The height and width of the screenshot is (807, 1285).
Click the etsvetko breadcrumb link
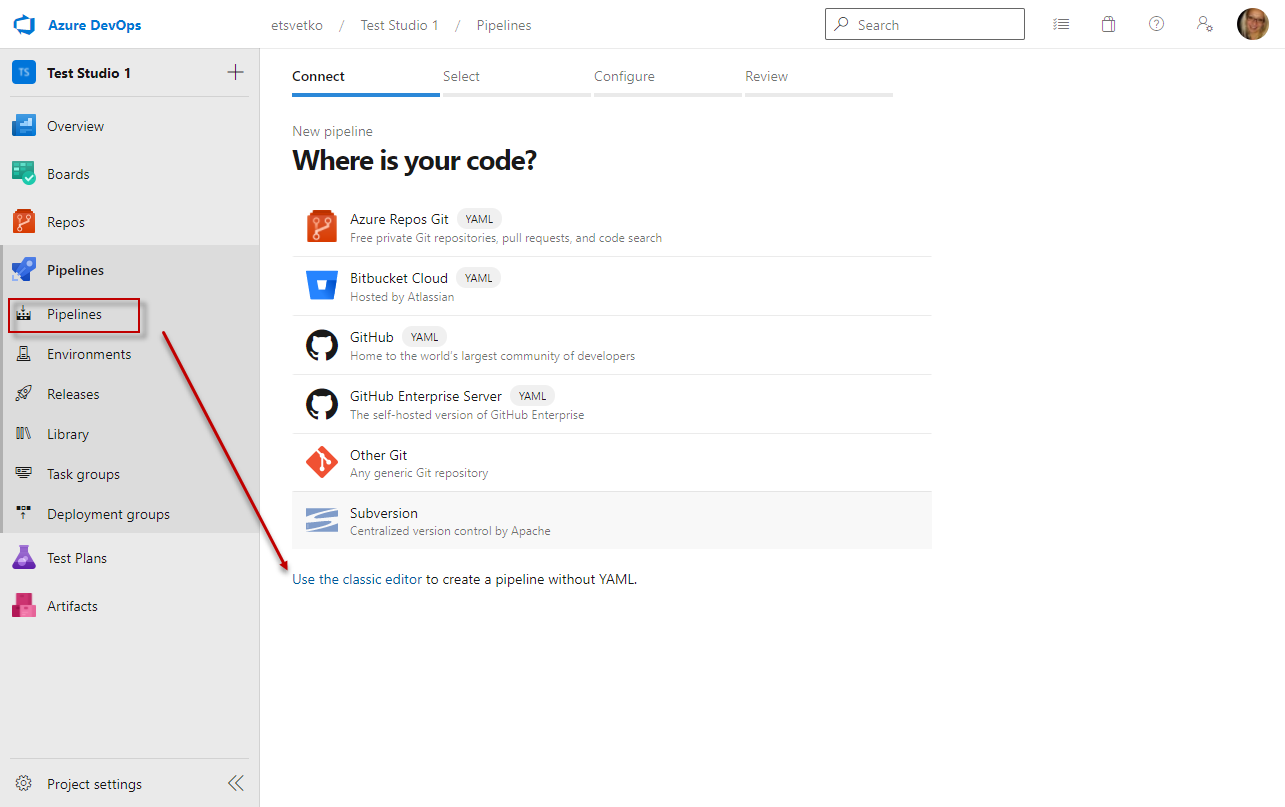[297, 25]
